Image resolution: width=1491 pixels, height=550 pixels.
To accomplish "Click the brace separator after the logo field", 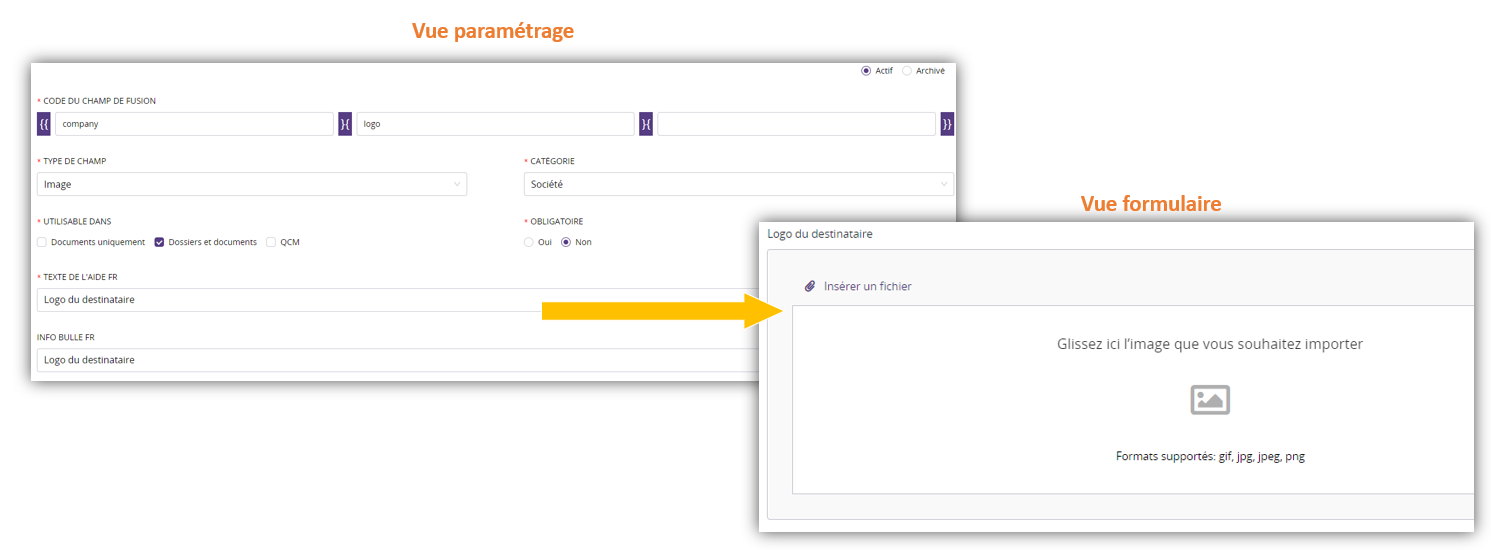I will [646, 124].
